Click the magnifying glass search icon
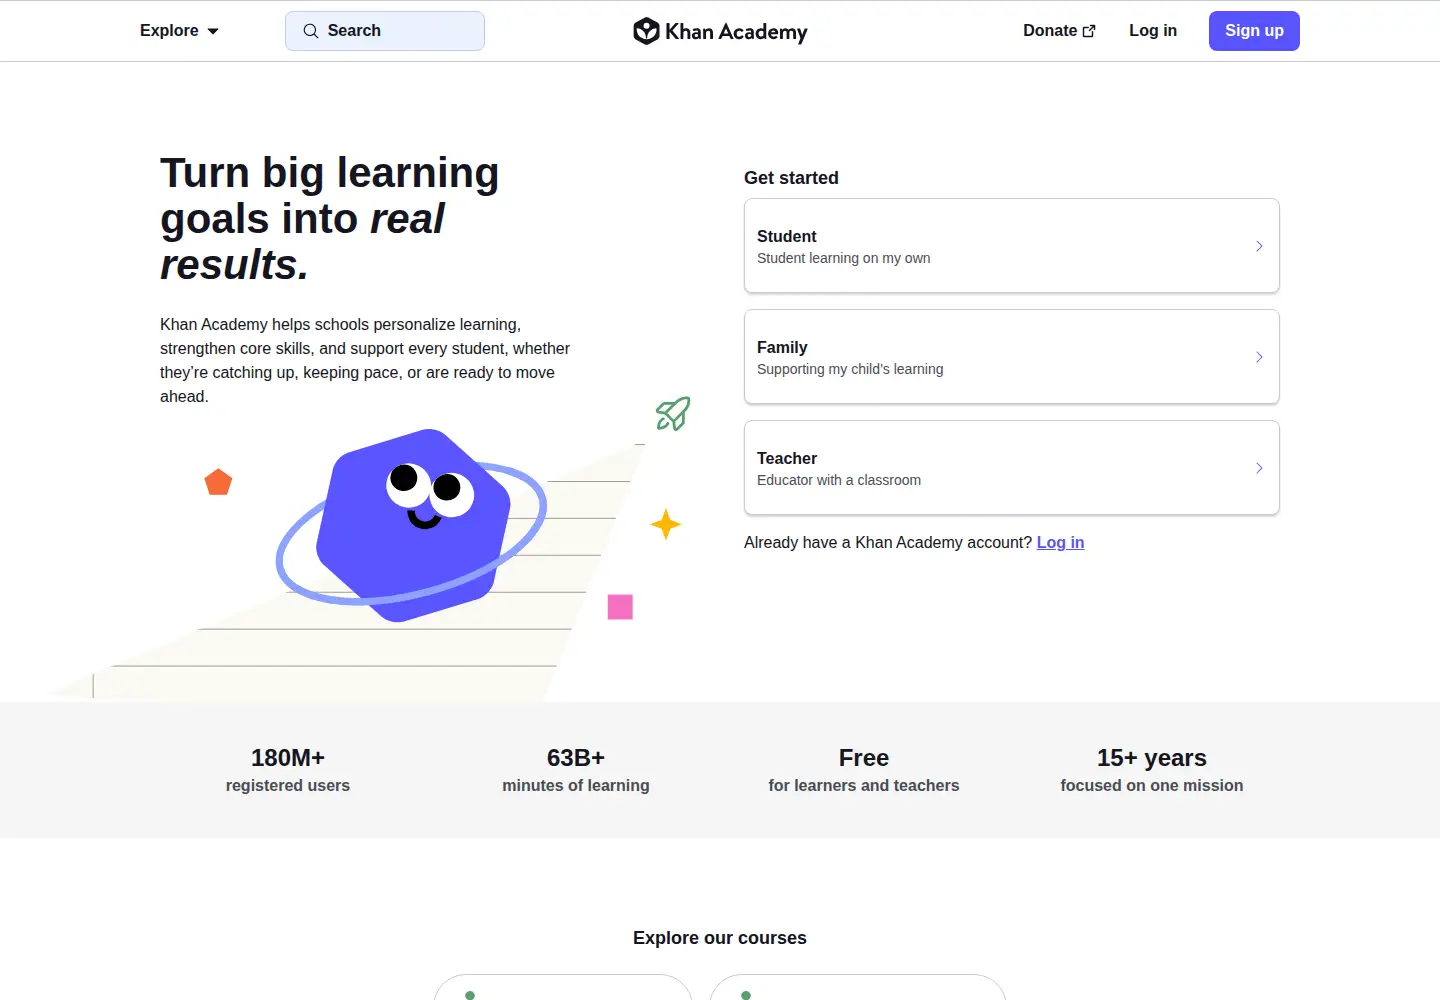This screenshot has height=1000, width=1440. tap(311, 31)
